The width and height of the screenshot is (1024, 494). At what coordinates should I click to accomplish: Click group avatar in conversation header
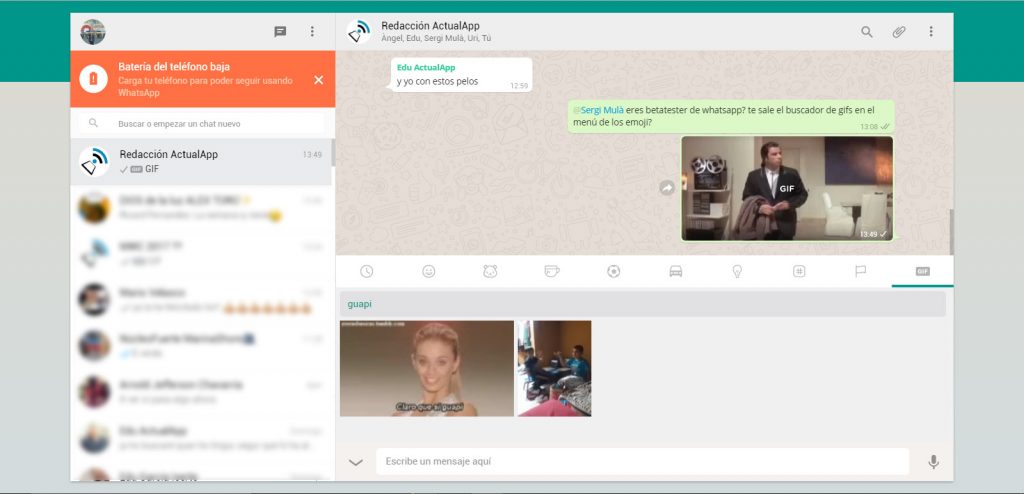(359, 31)
